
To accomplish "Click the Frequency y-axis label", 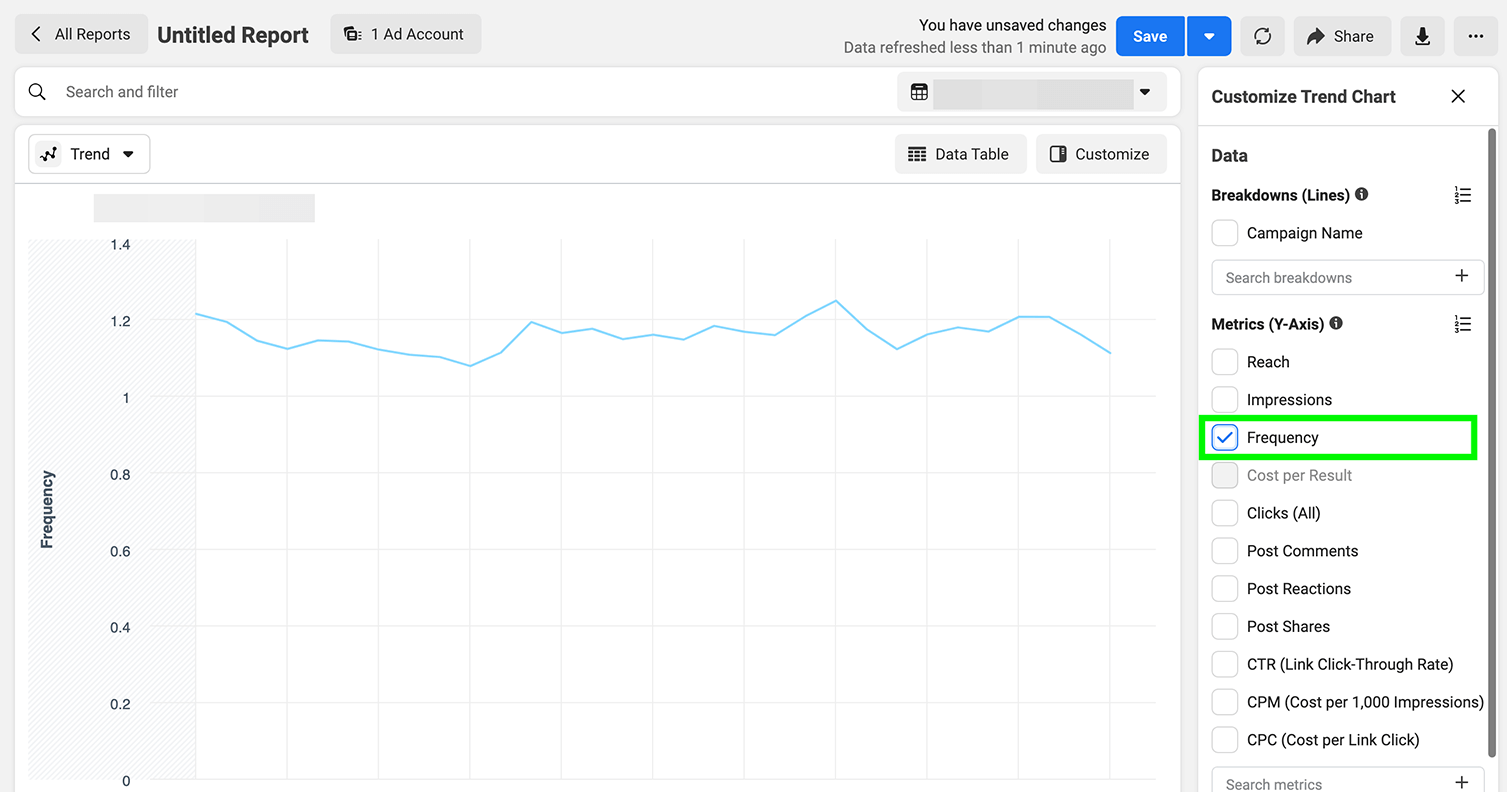I will coord(47,510).
